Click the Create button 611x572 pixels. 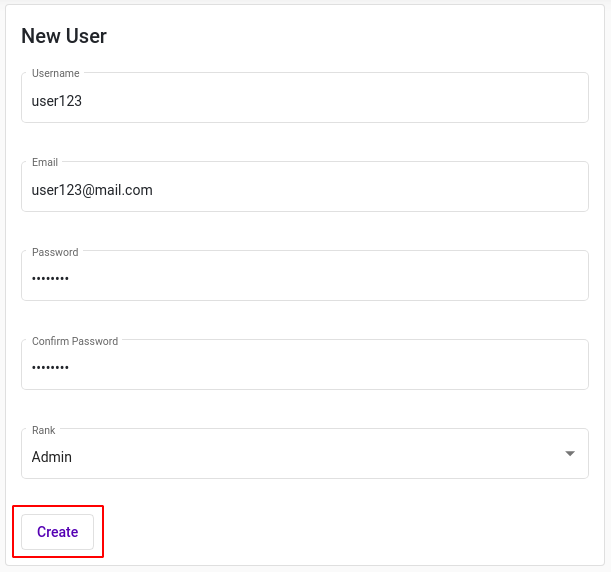[x=57, y=532]
